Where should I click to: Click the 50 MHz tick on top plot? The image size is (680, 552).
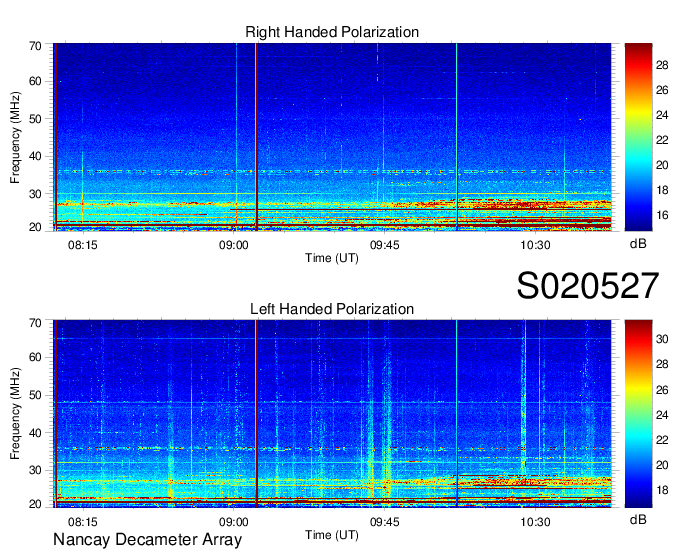[x=35, y=119]
